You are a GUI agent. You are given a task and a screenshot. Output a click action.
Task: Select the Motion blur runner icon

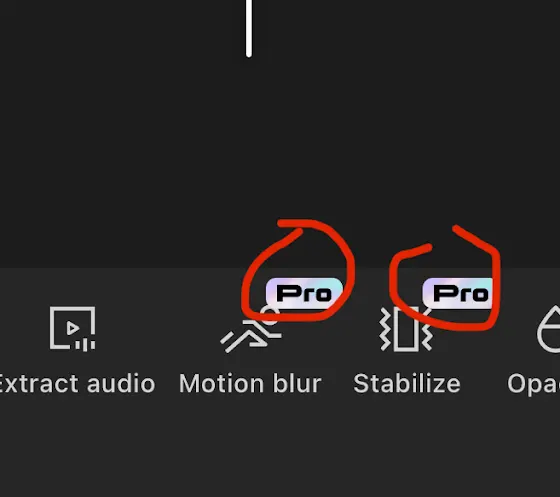[x=251, y=330]
